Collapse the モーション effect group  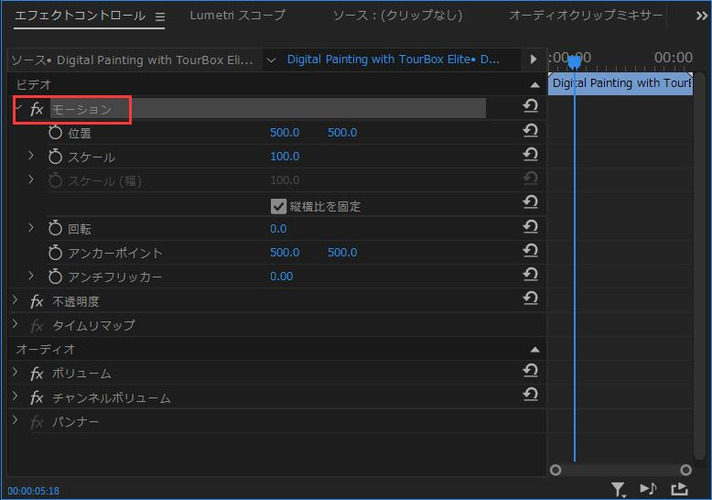pos(19,109)
